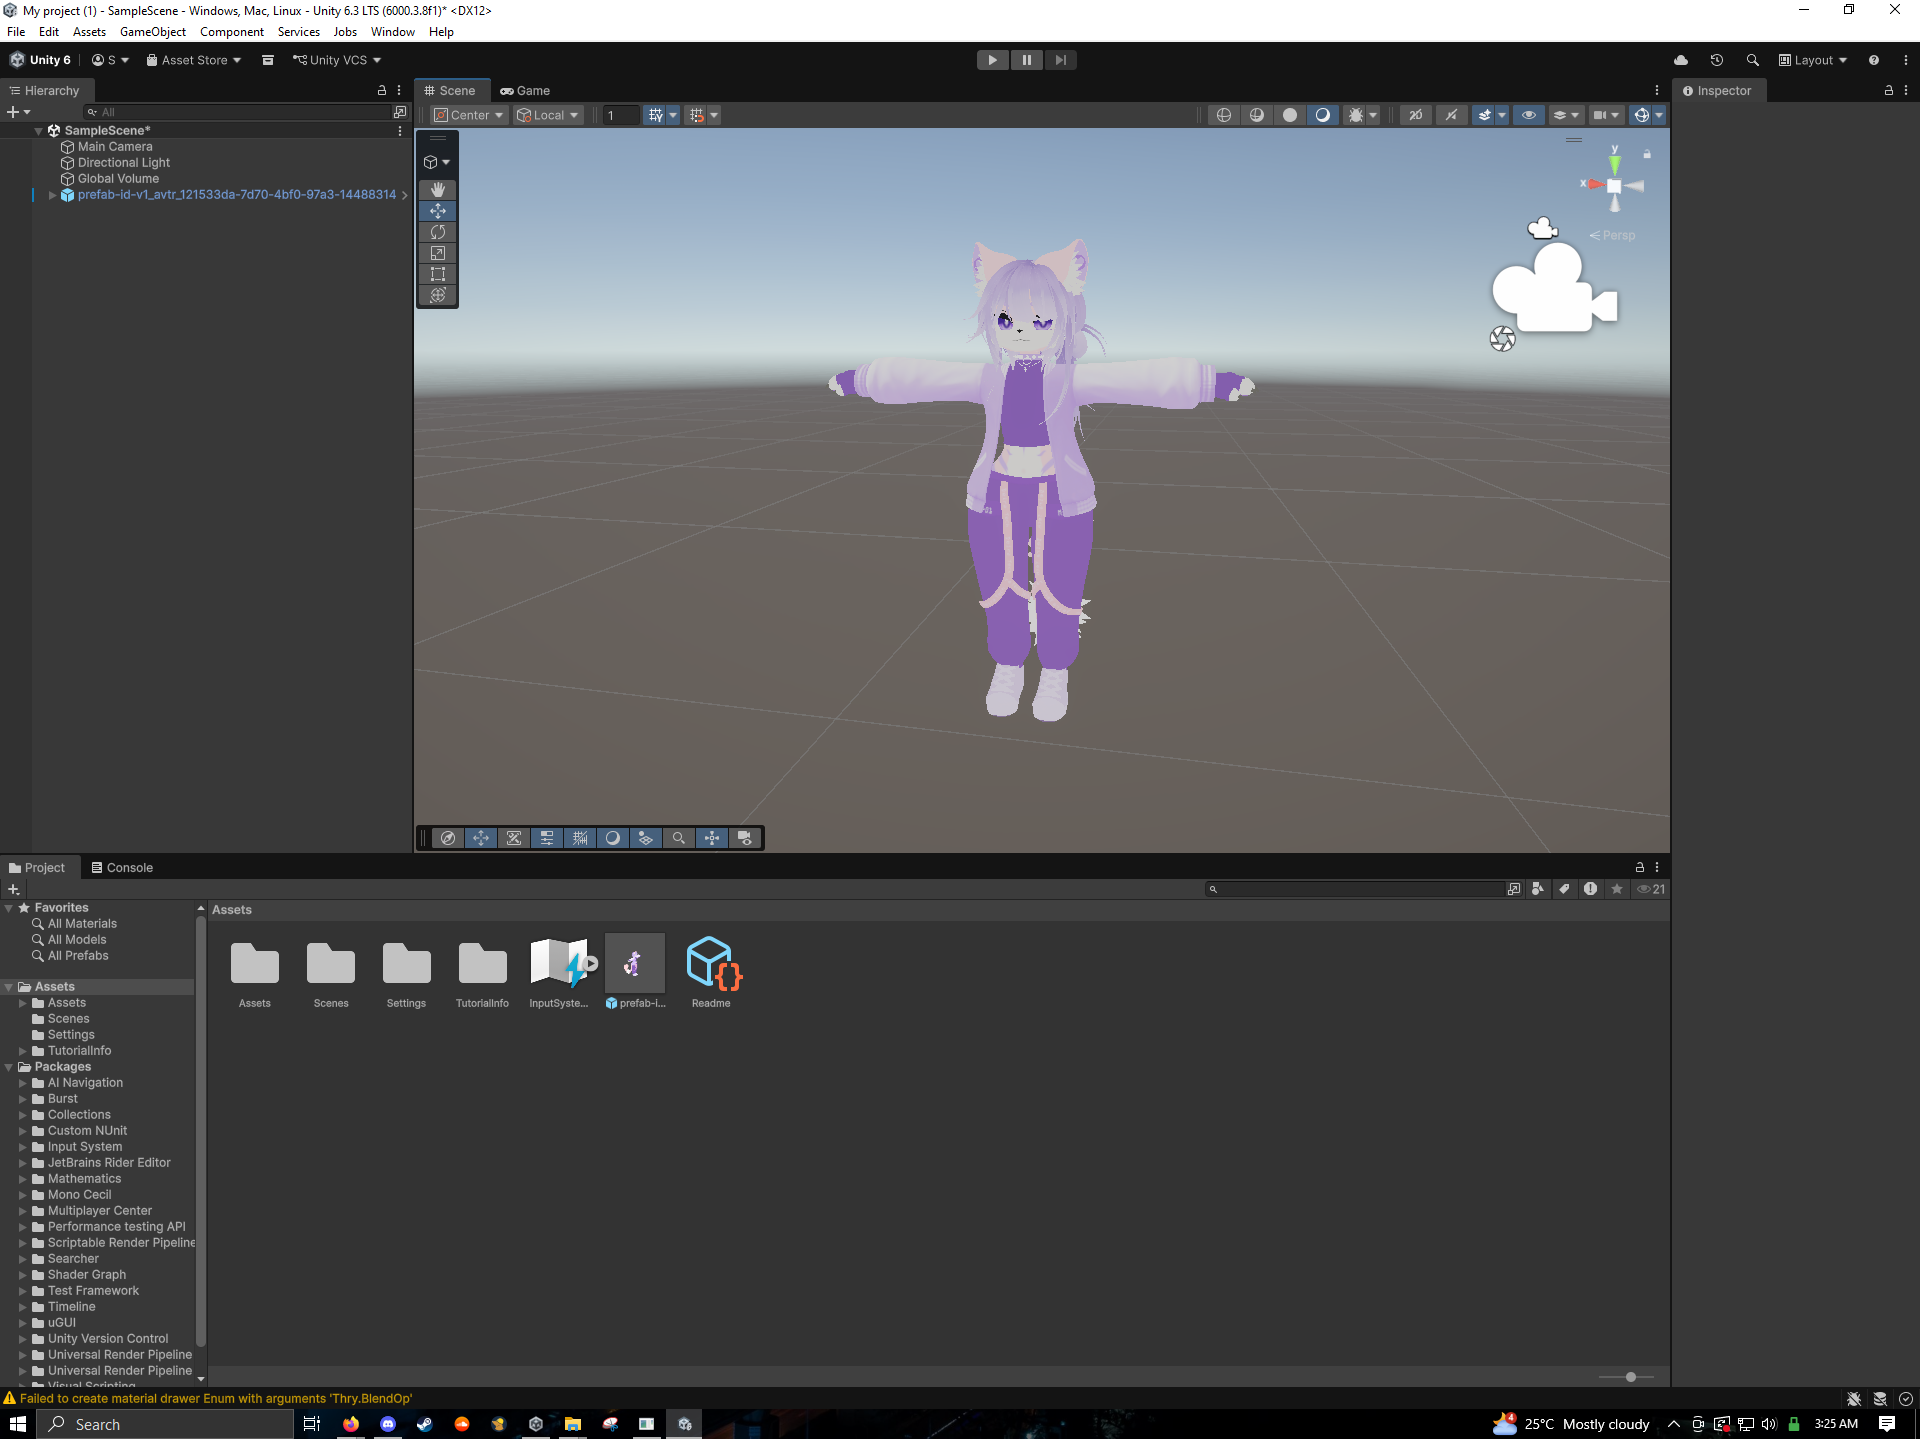Toggle the Inspector panel lock
The image size is (1920, 1439).
pos(1888,90)
